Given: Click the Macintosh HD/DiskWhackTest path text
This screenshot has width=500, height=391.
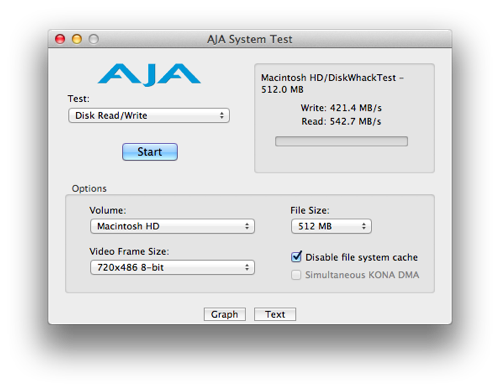Looking at the screenshot, I should 332,84.
